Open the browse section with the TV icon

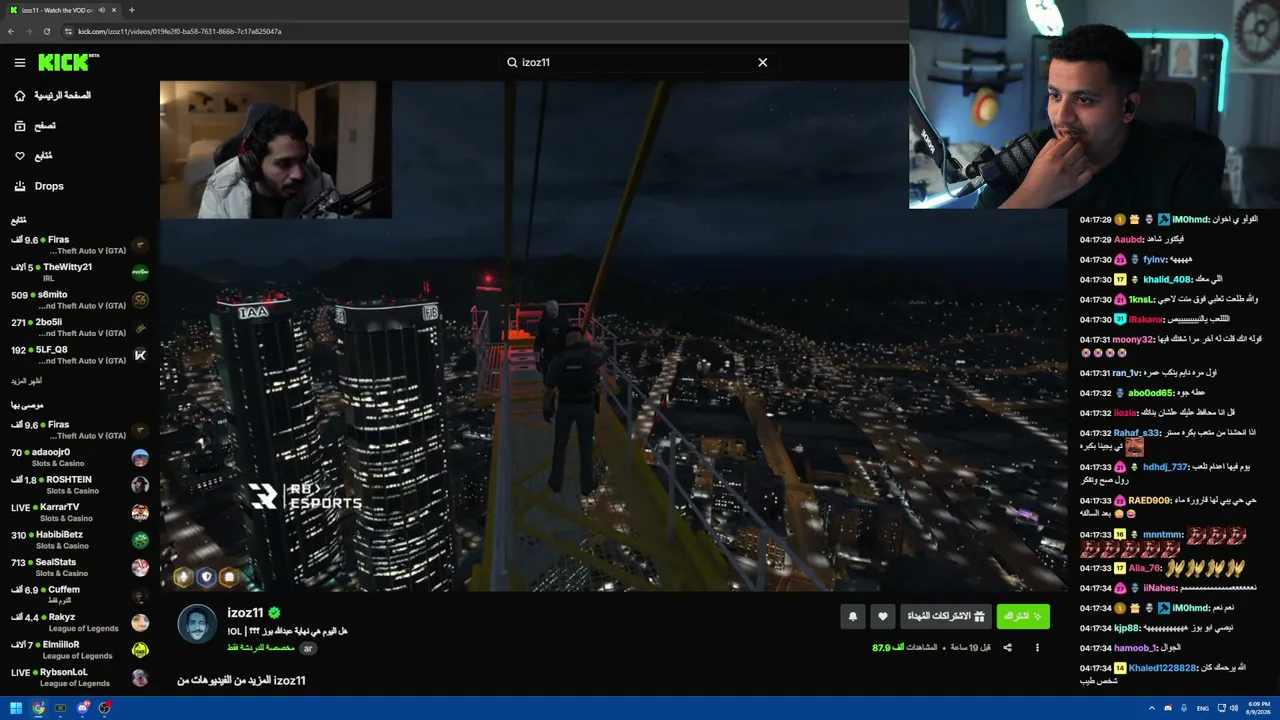[x=35, y=126]
